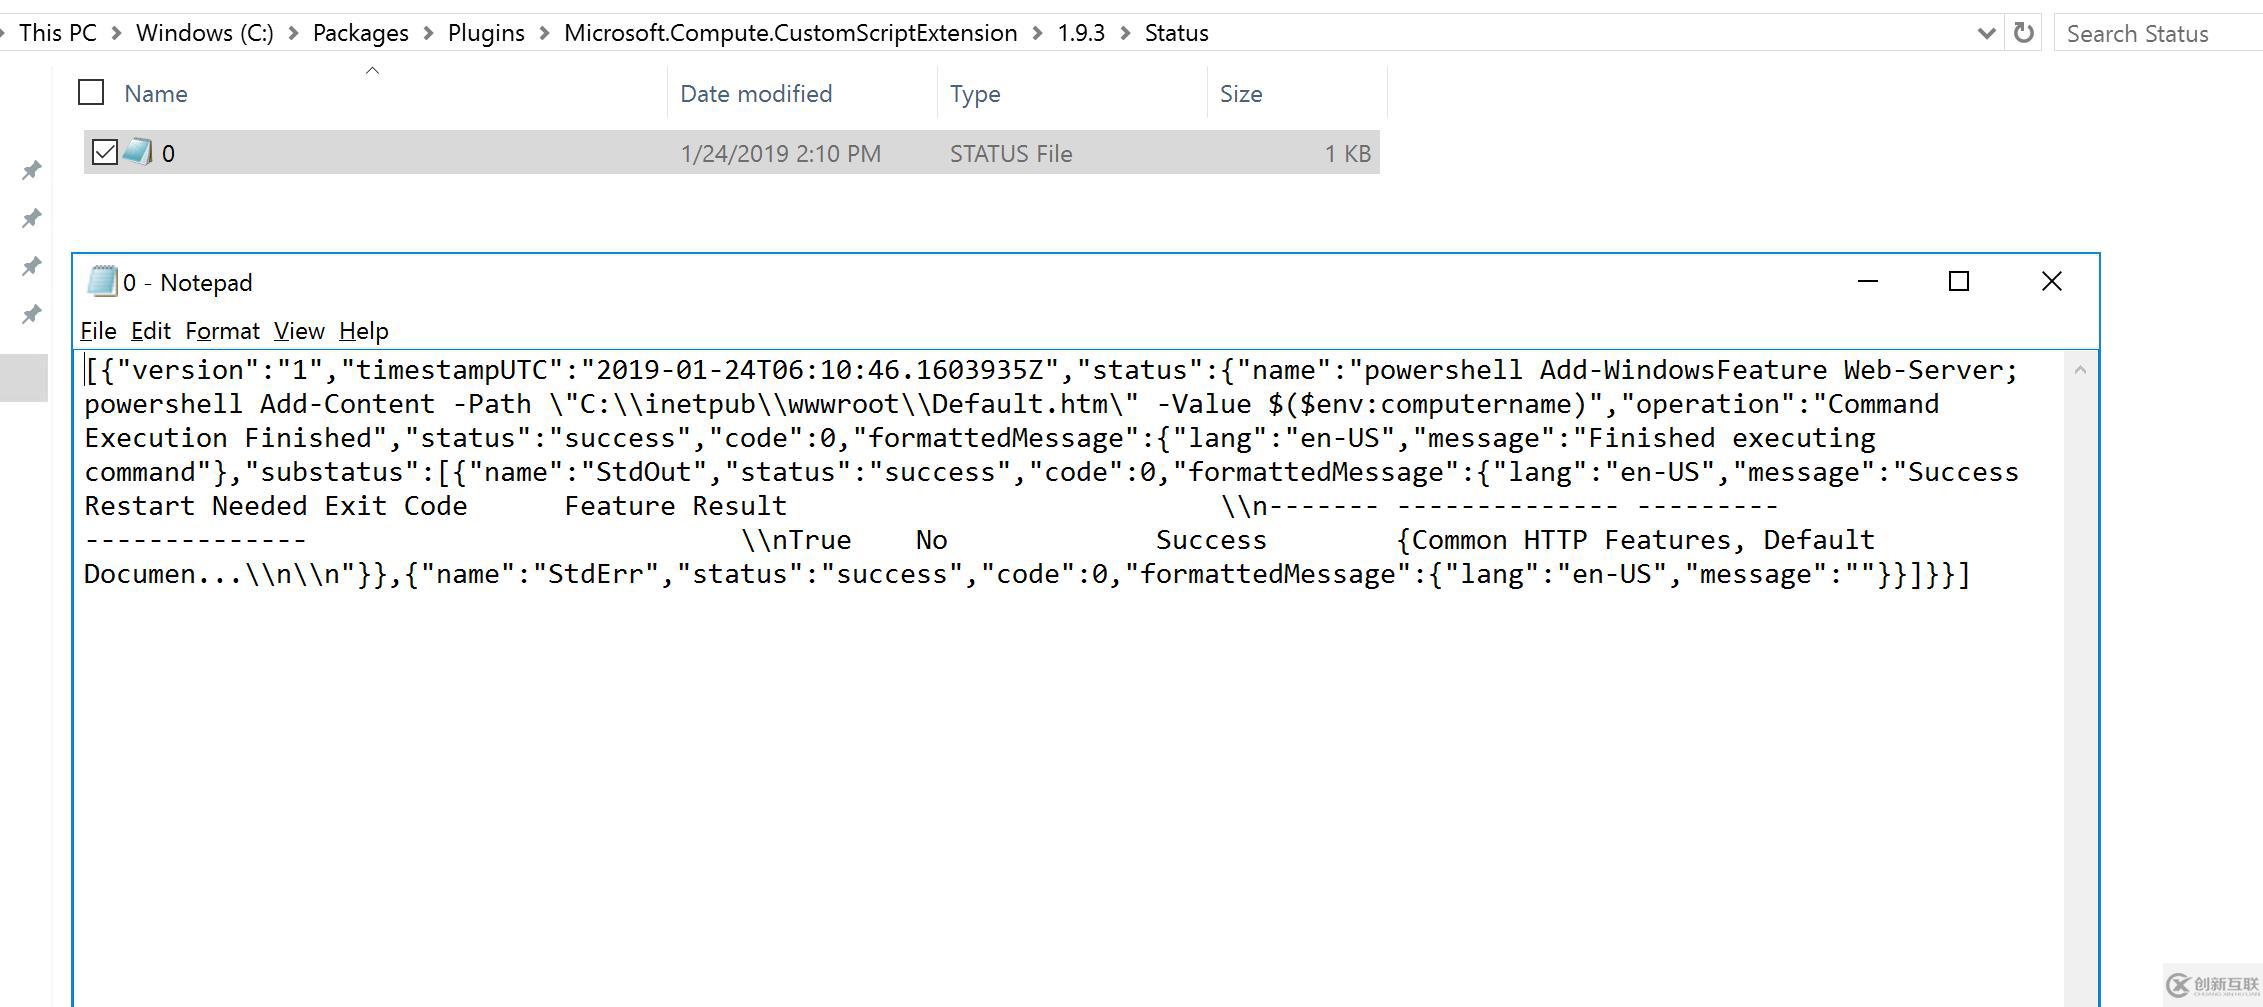Viewport: 2263px width, 1007px height.
Task: Click the STATUS file icon for file 0
Action: click(138, 152)
